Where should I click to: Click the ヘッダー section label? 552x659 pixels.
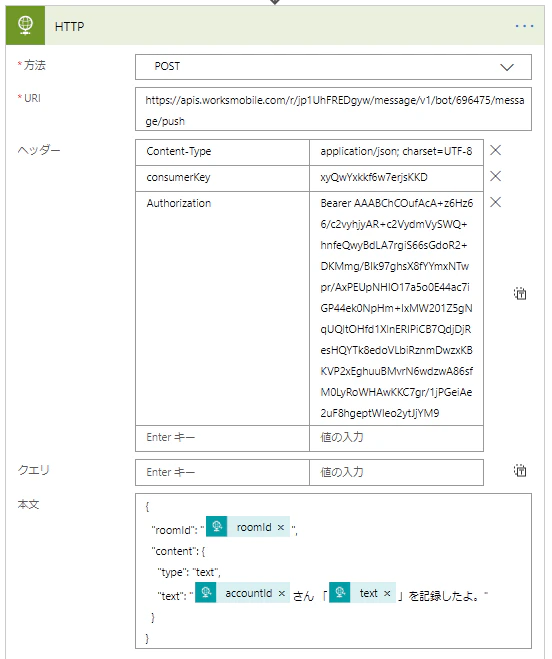[39, 150]
